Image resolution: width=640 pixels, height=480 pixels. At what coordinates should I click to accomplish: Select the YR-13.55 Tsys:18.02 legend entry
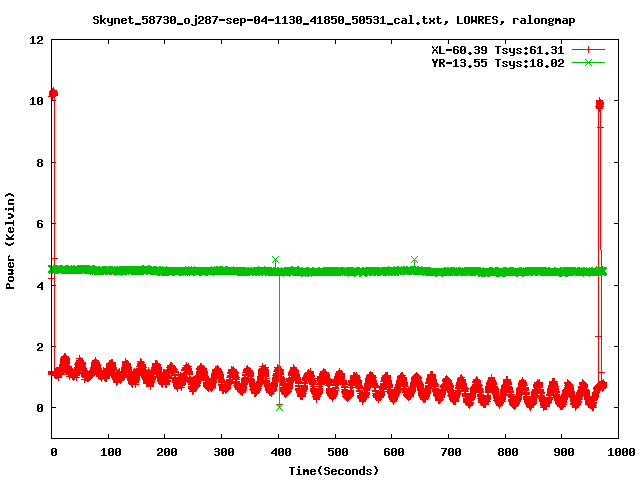click(x=498, y=63)
